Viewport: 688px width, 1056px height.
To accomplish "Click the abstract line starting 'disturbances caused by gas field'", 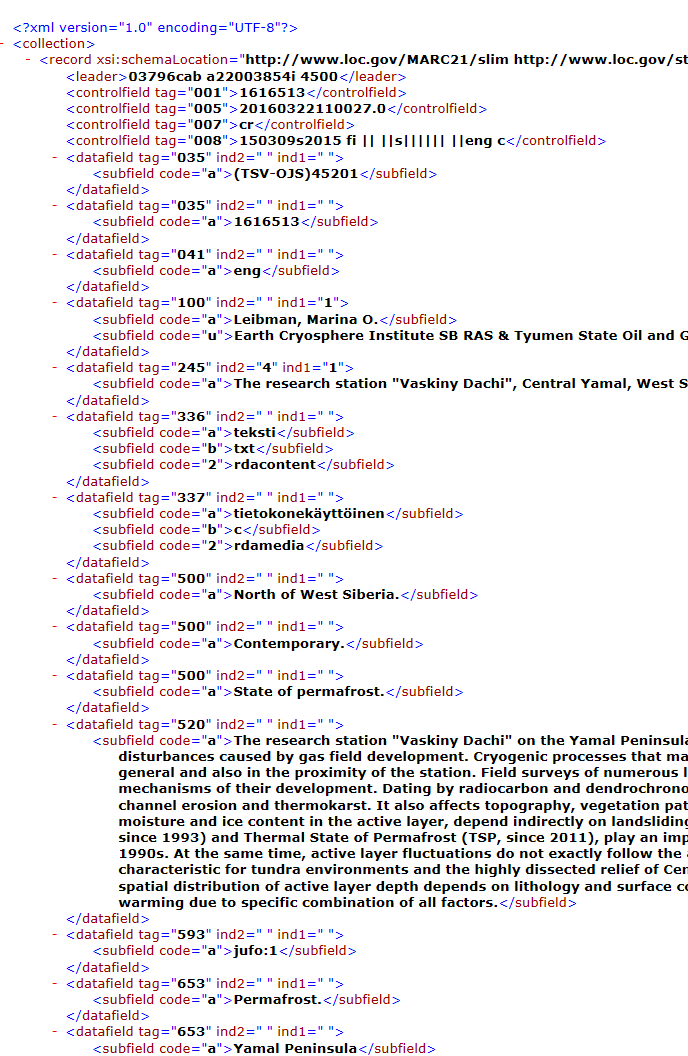I will (x=403, y=757).
